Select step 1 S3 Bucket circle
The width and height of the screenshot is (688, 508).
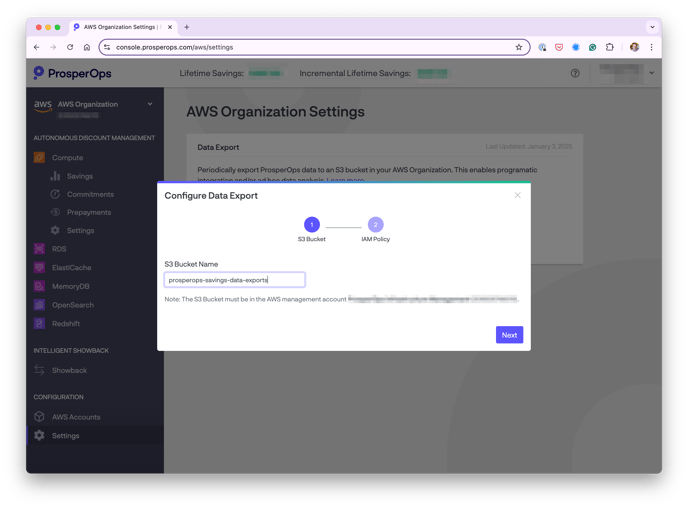312,225
